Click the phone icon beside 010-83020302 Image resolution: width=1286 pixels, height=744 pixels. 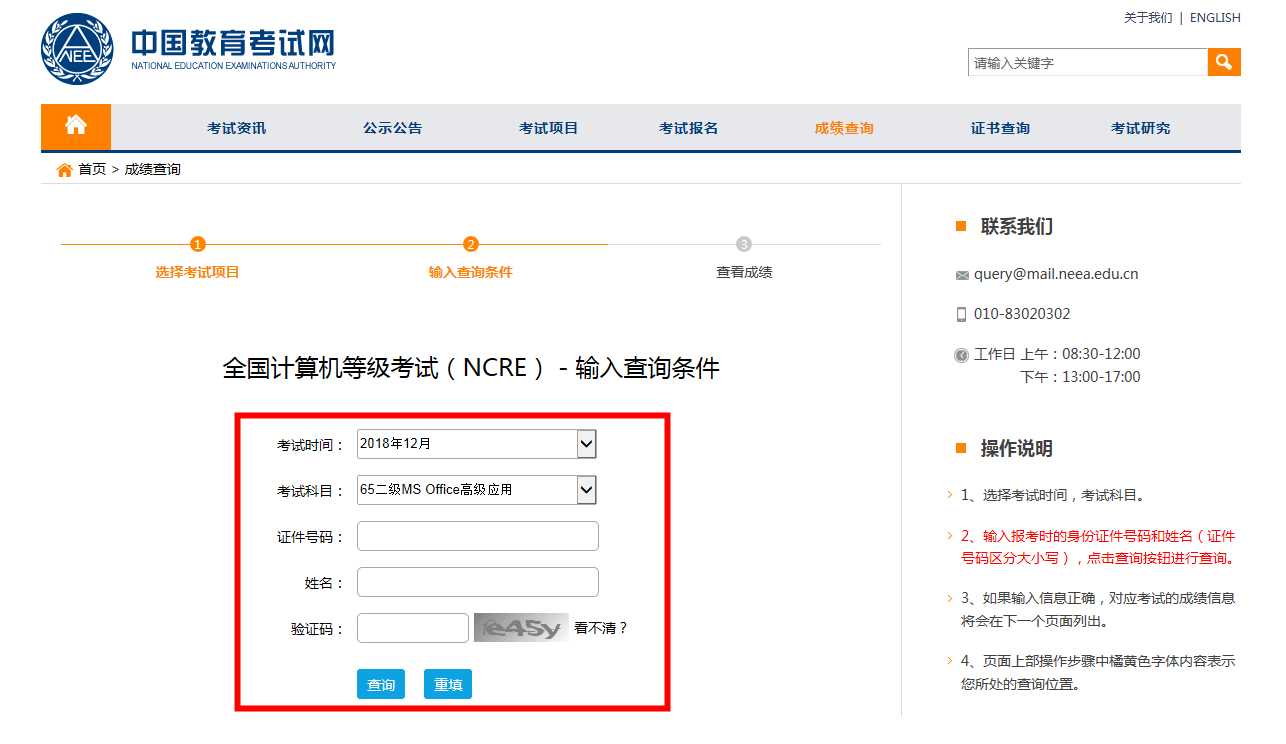pos(962,314)
